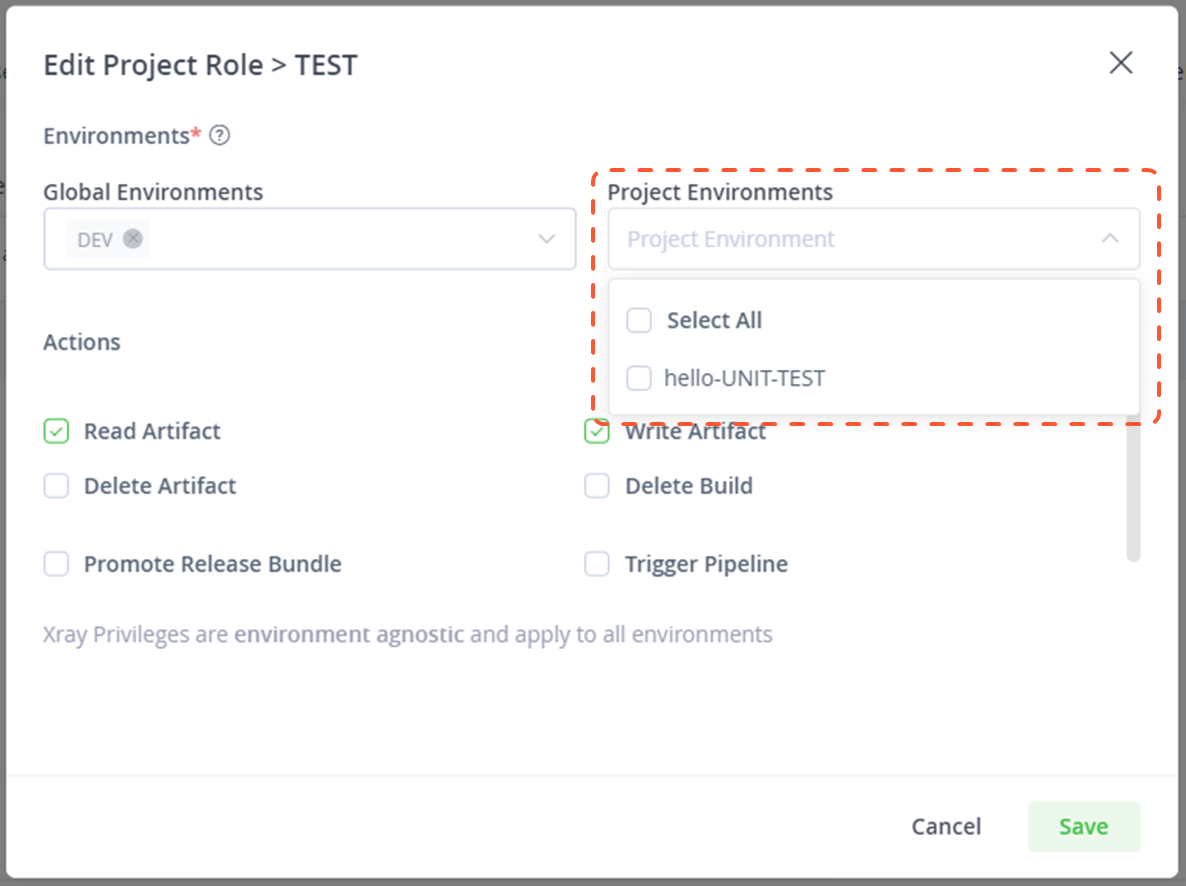Screen dimensions: 1186x886
Task: Click the Project Environment input field
Action: tap(874, 239)
